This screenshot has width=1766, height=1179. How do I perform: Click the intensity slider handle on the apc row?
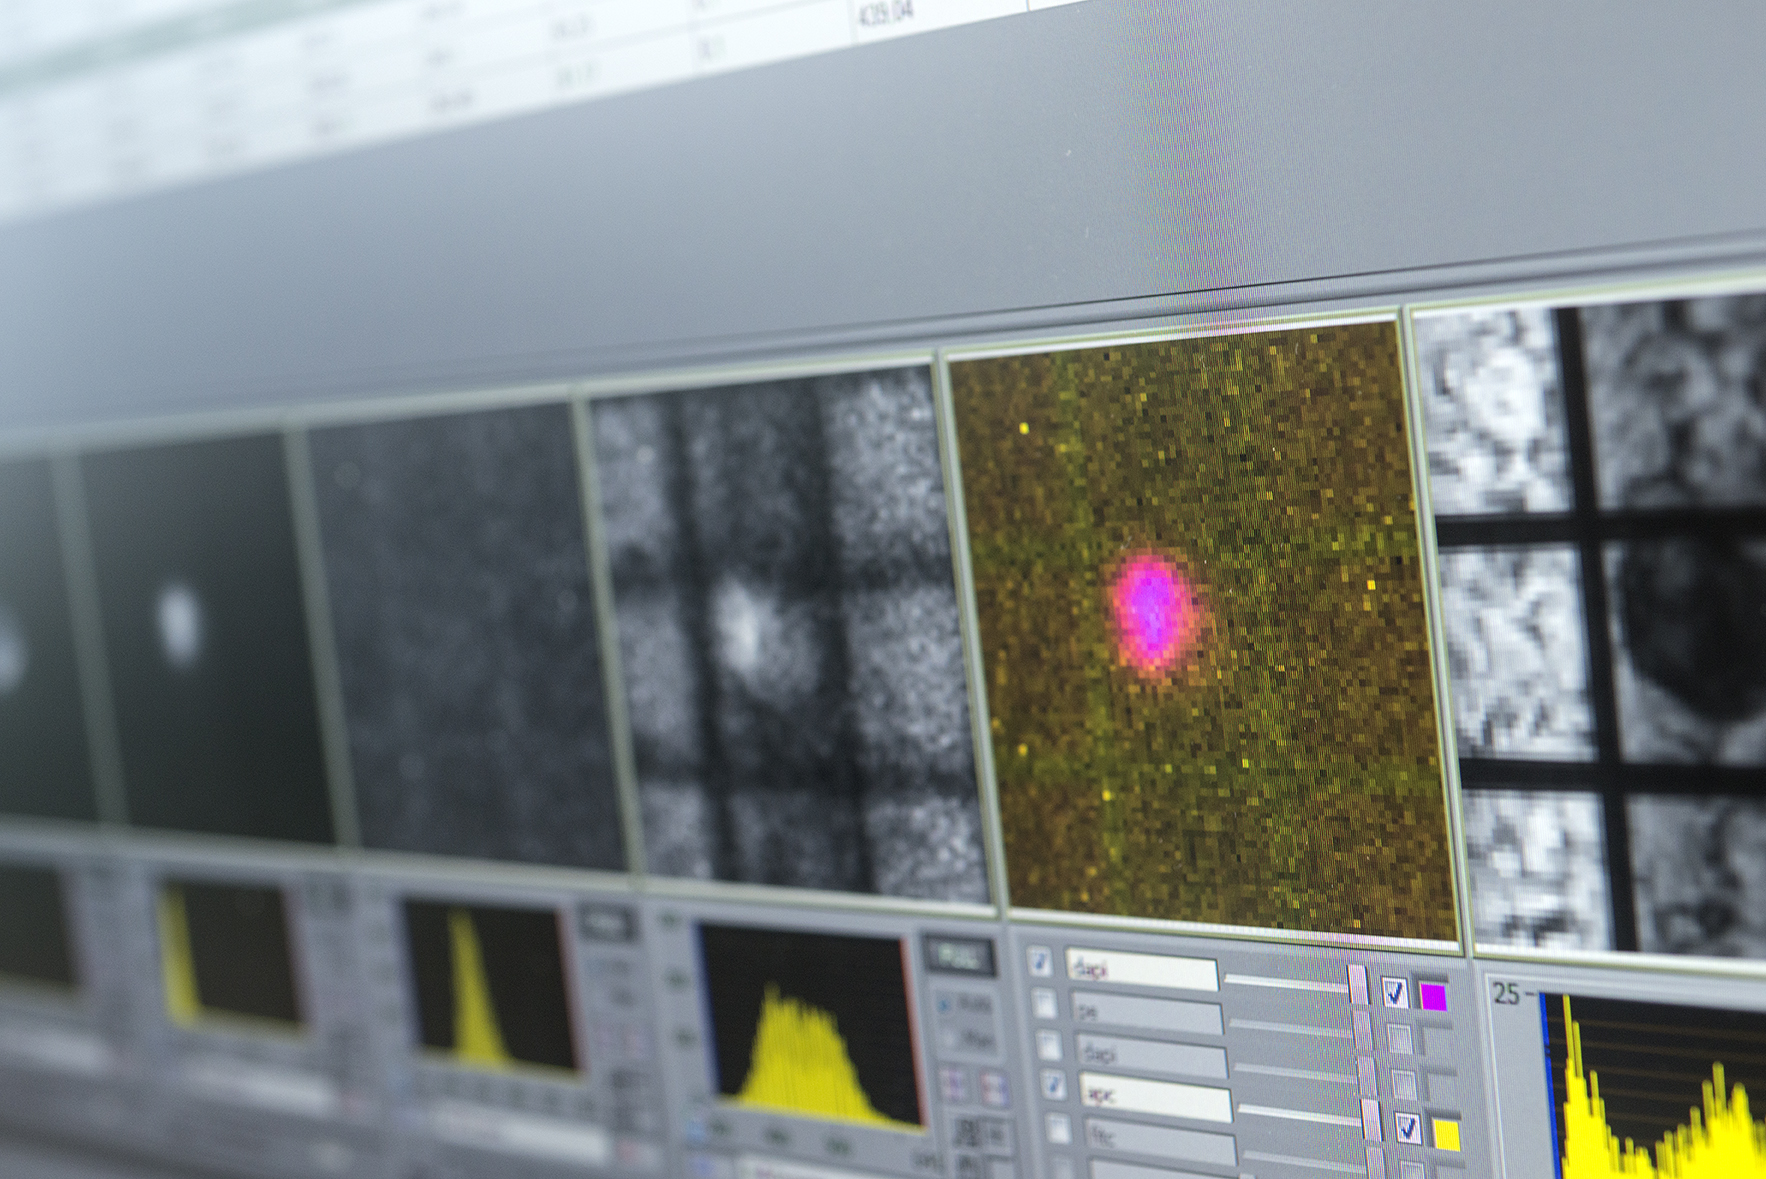[x=1371, y=1120]
